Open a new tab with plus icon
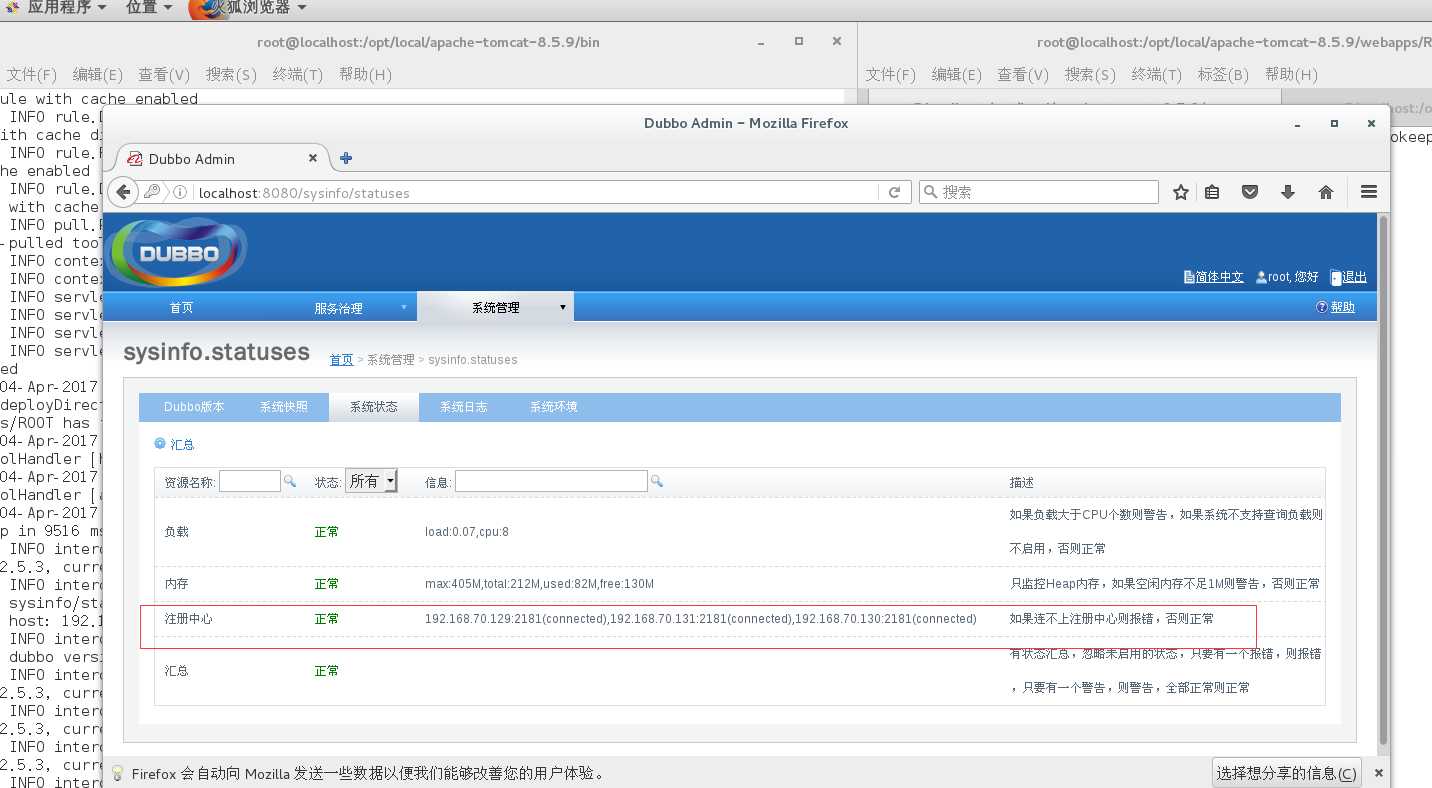 pos(346,158)
